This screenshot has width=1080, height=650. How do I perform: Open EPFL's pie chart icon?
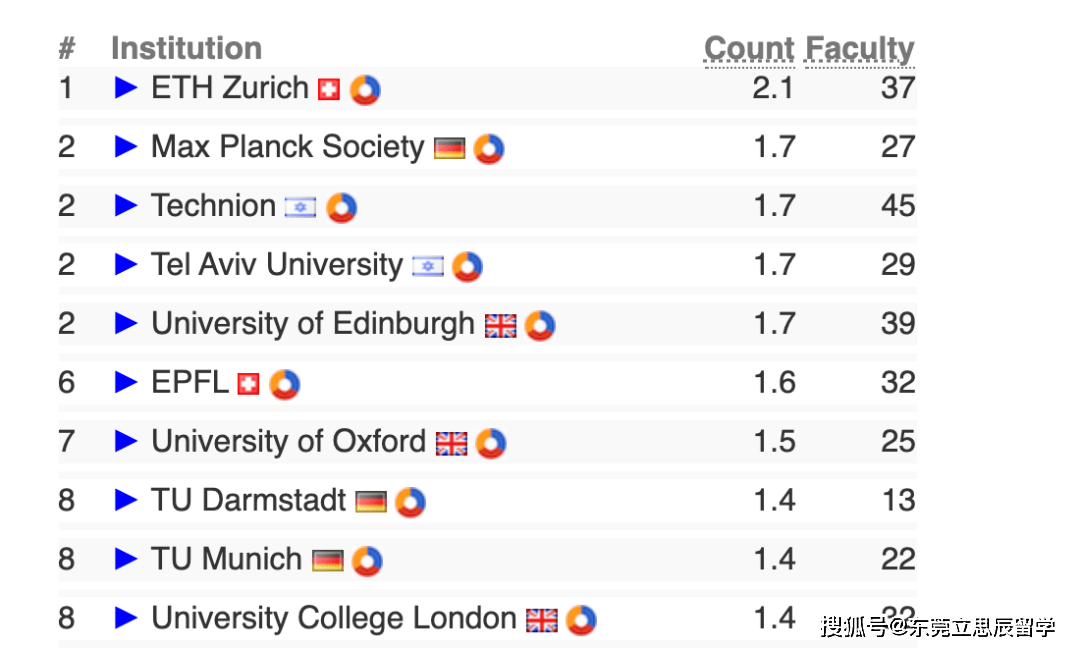pos(285,384)
